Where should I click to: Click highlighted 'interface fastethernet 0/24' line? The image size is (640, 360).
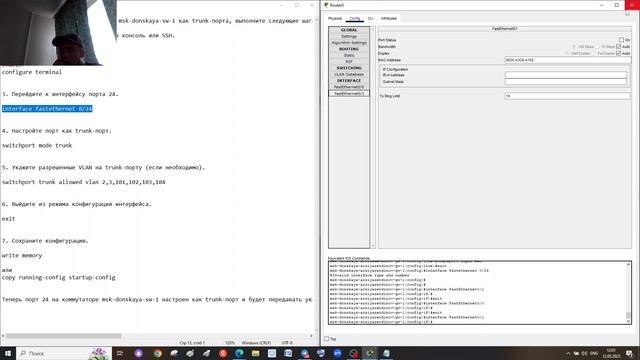click(x=47, y=109)
